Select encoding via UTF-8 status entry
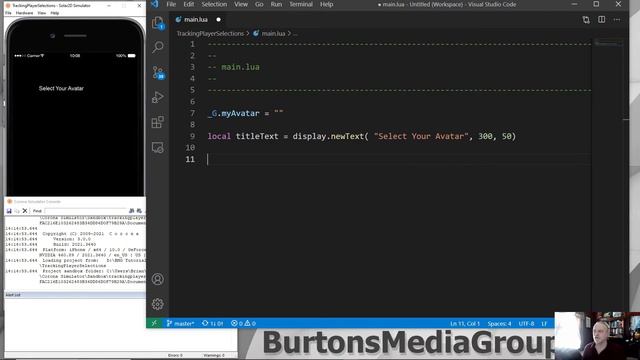Image resolution: width=640 pixels, height=360 pixels. (526, 323)
